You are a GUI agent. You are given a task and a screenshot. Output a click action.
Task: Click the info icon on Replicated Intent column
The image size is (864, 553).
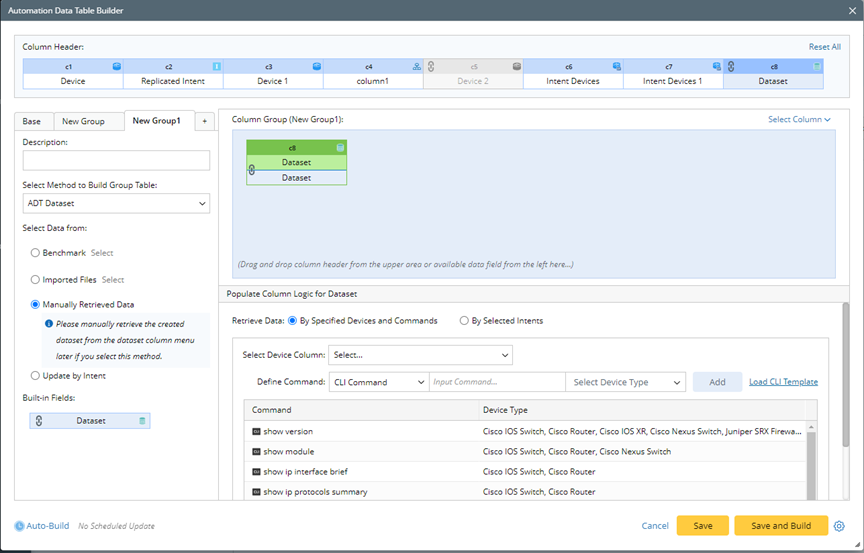(216, 66)
